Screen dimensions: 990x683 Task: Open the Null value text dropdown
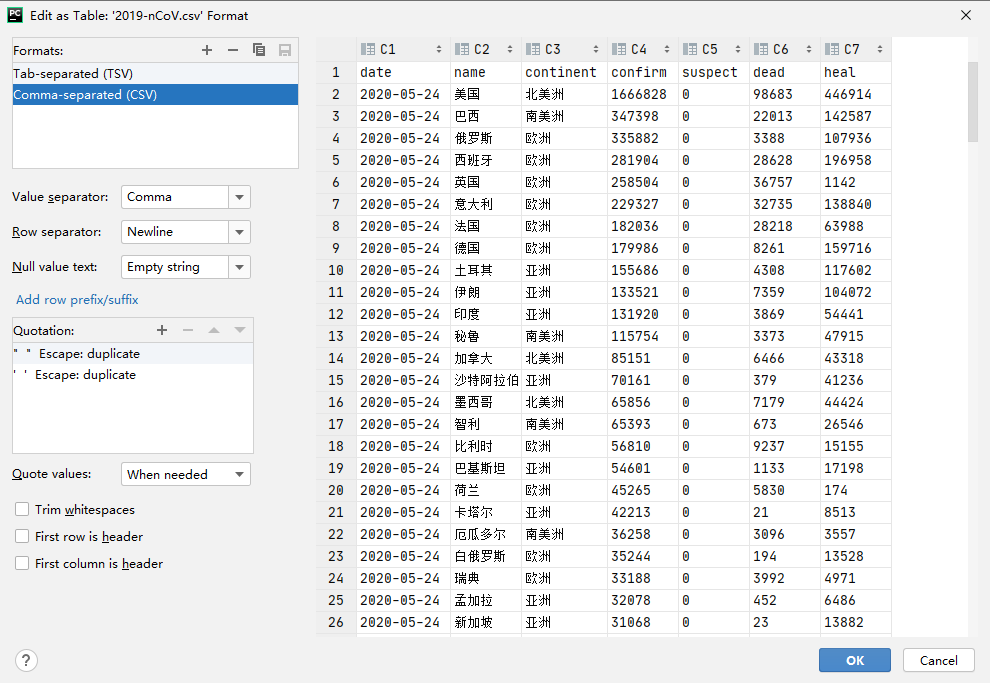point(239,267)
